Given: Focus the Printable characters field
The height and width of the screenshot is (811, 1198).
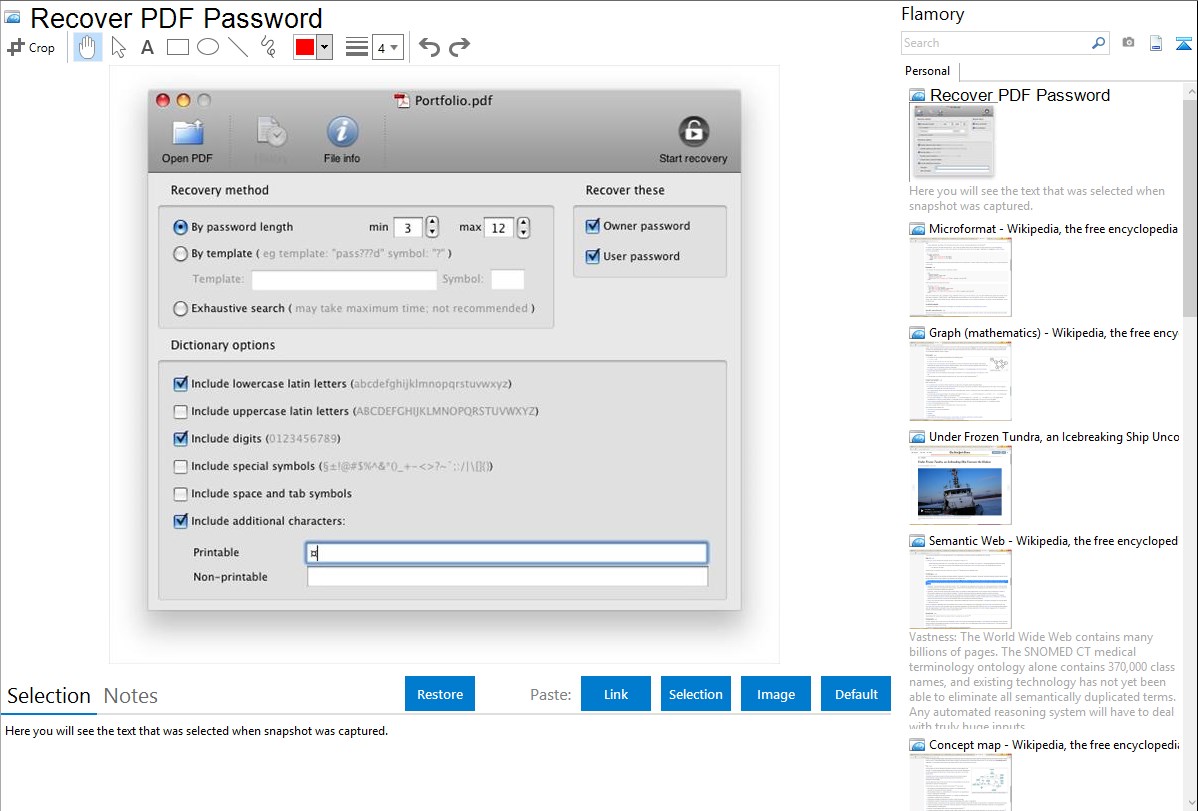Looking at the screenshot, I should (507, 553).
